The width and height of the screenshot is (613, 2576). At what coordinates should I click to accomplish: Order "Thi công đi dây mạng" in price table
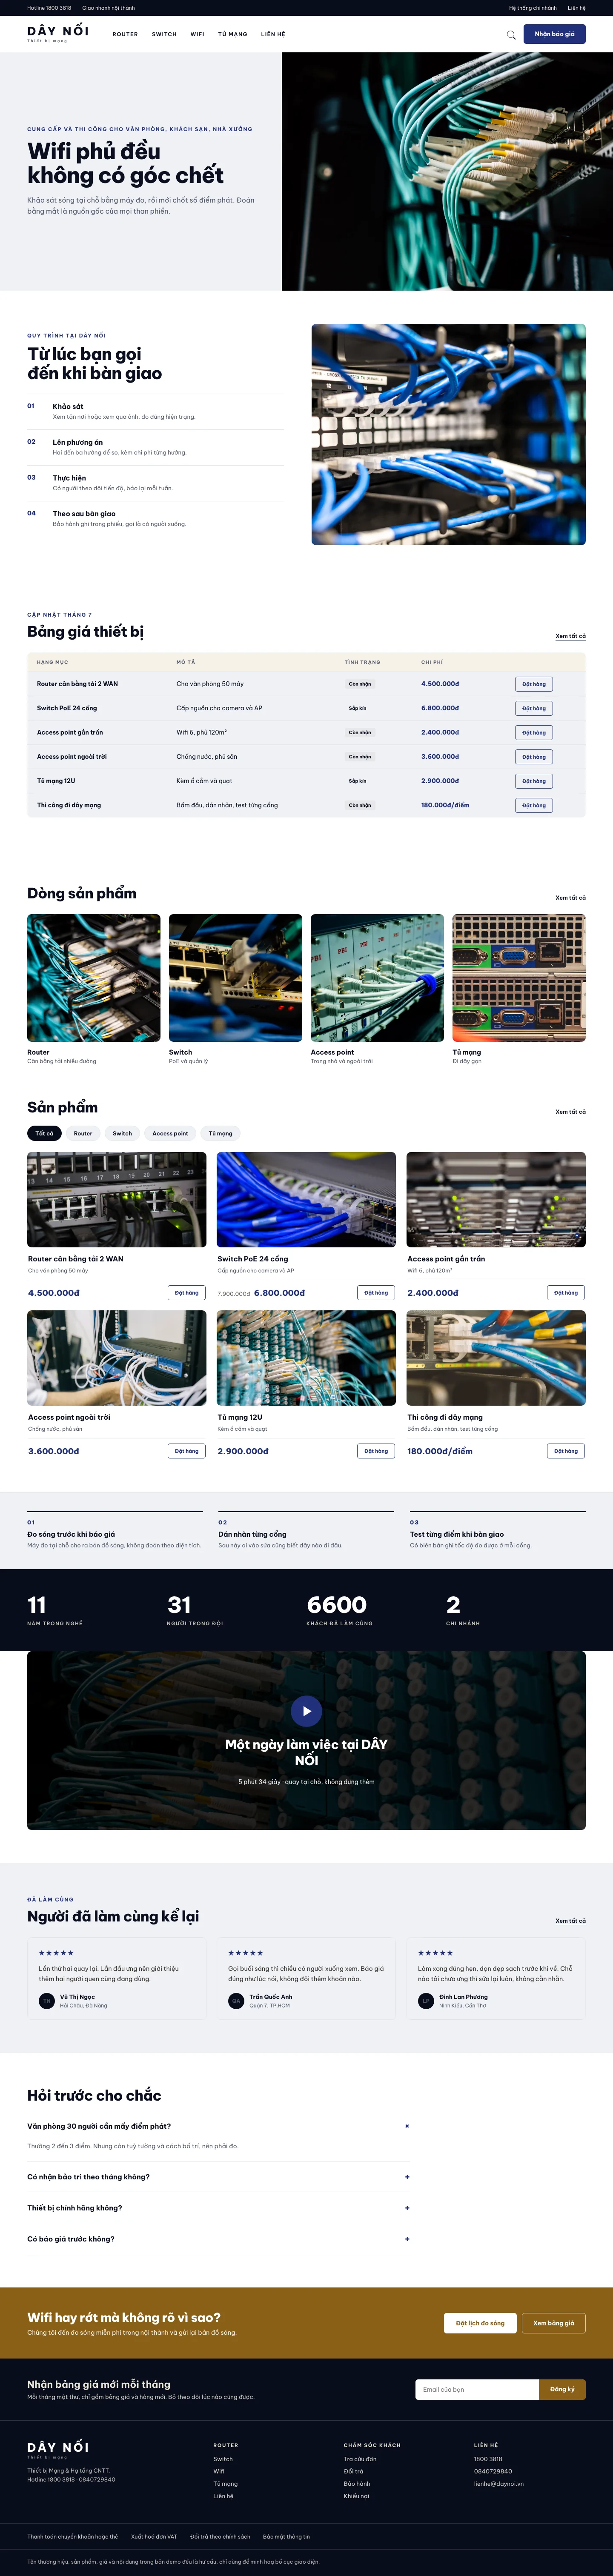click(534, 805)
